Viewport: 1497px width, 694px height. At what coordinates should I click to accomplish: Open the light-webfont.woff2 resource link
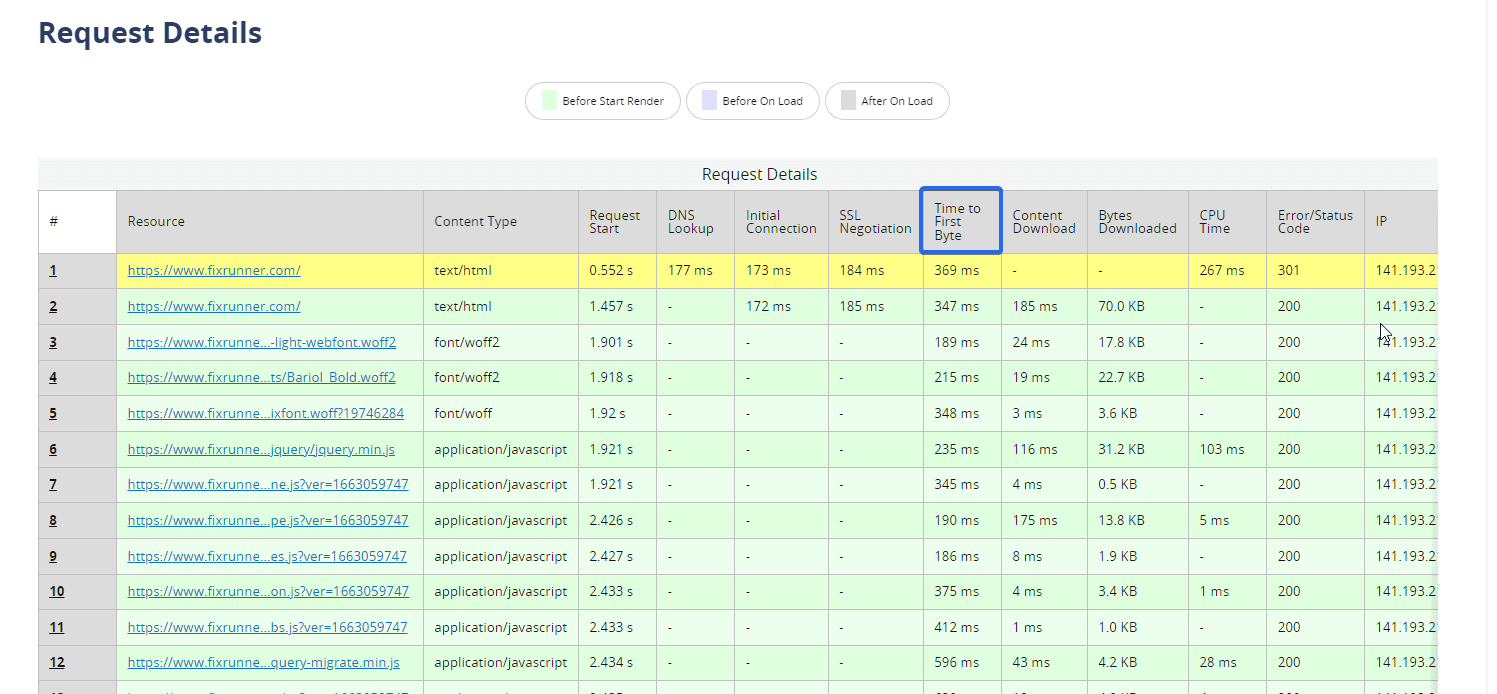[262, 342]
